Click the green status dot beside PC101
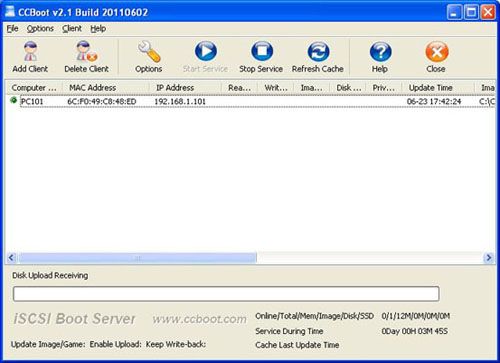 [x=14, y=100]
